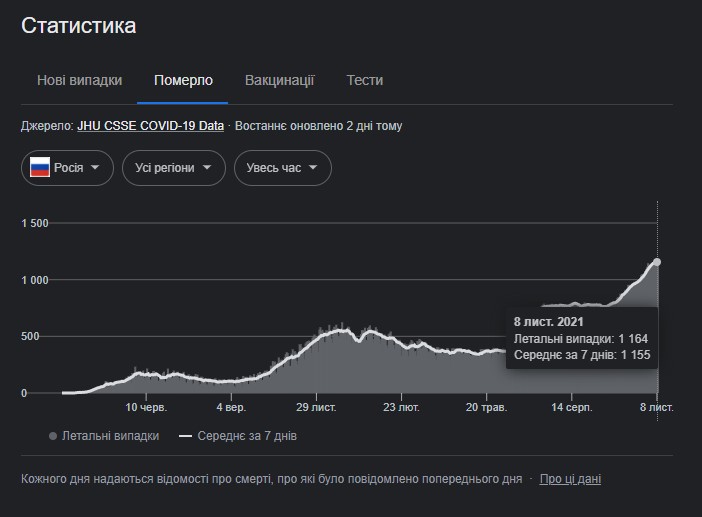This screenshot has width=702, height=517.
Task: Click the 14 серп. date on the axis
Action: 572,408
